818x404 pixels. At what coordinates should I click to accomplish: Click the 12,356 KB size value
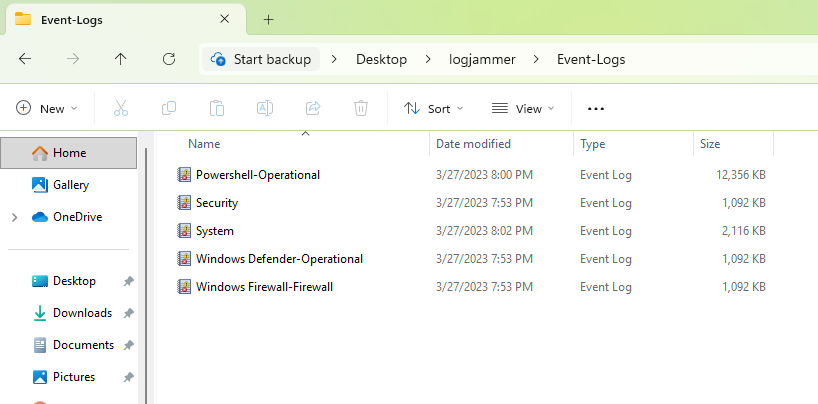pos(741,175)
